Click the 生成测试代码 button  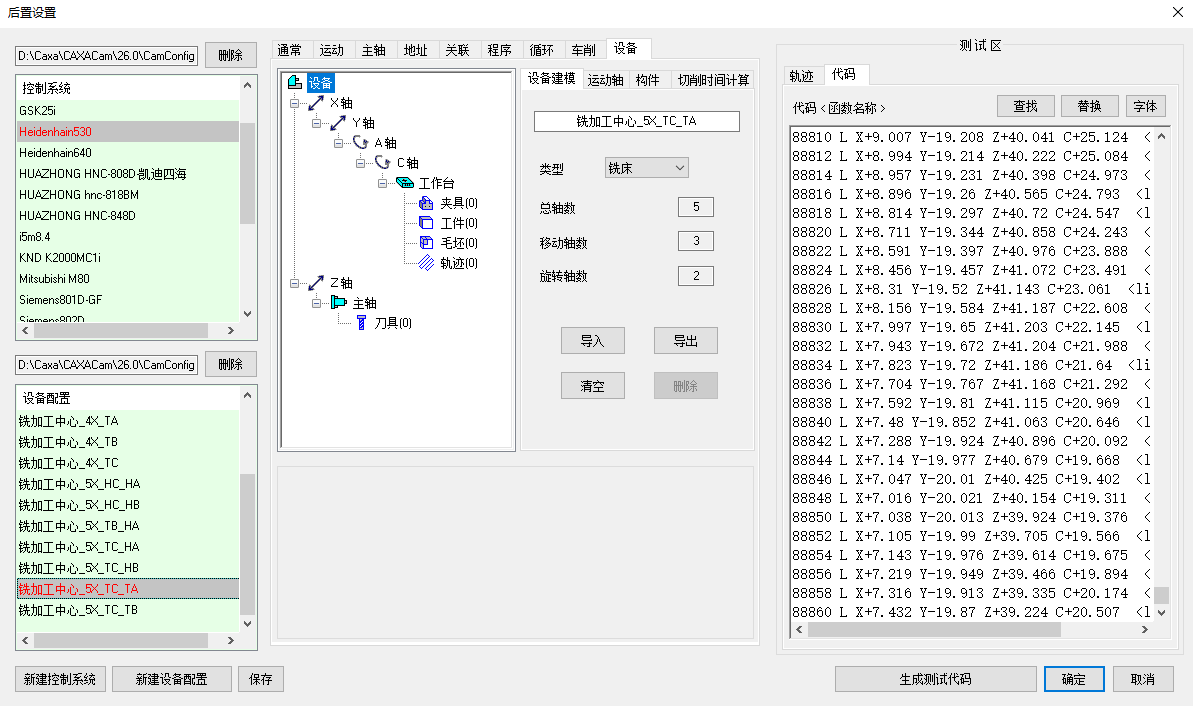(x=935, y=679)
